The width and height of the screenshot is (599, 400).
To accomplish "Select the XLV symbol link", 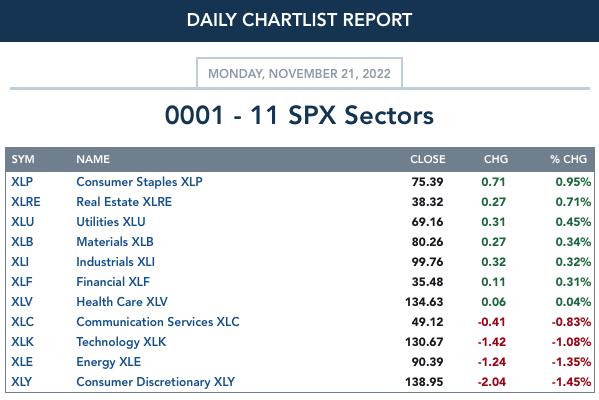I will pos(22,302).
